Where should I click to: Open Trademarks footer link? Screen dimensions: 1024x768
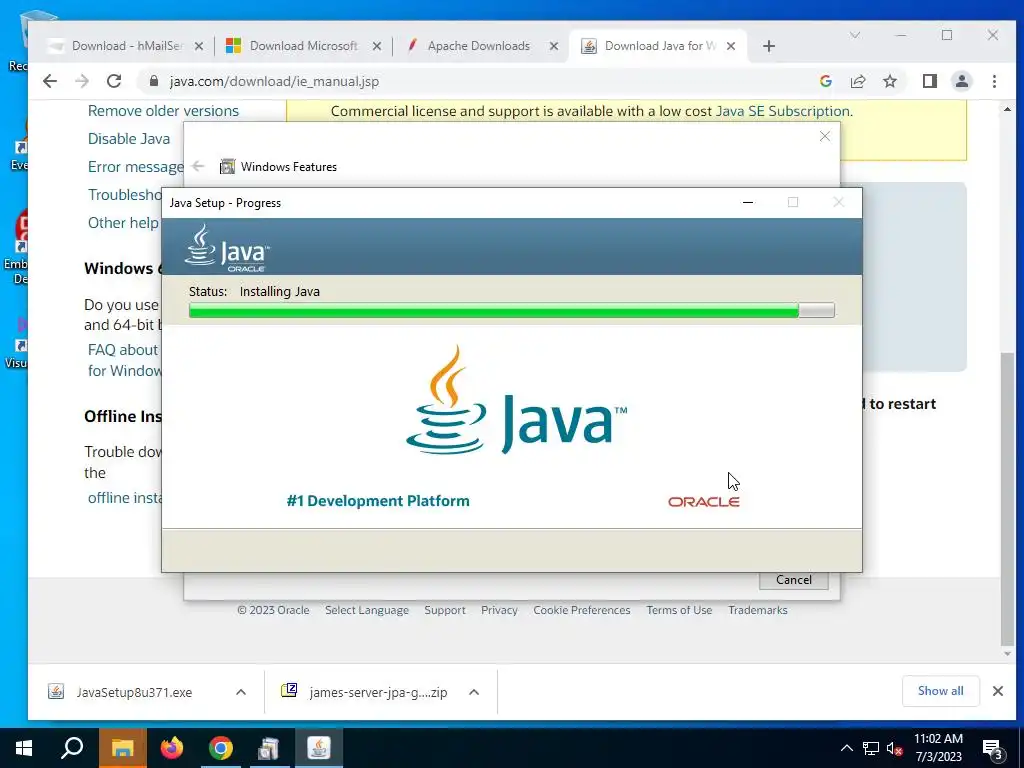(x=758, y=610)
